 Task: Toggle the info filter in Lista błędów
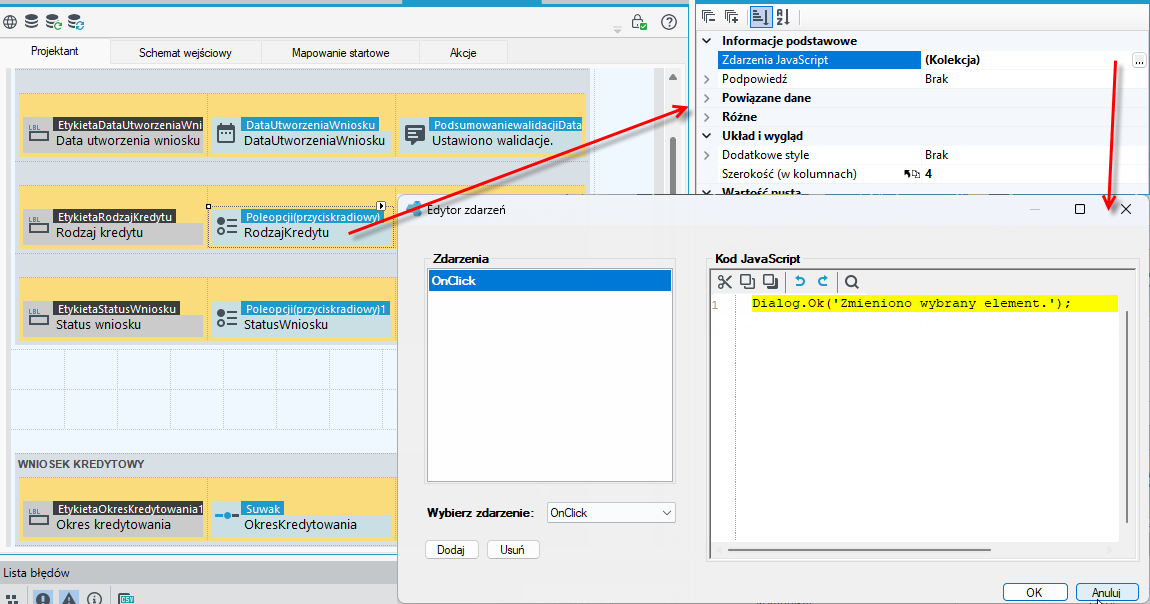pos(95,599)
